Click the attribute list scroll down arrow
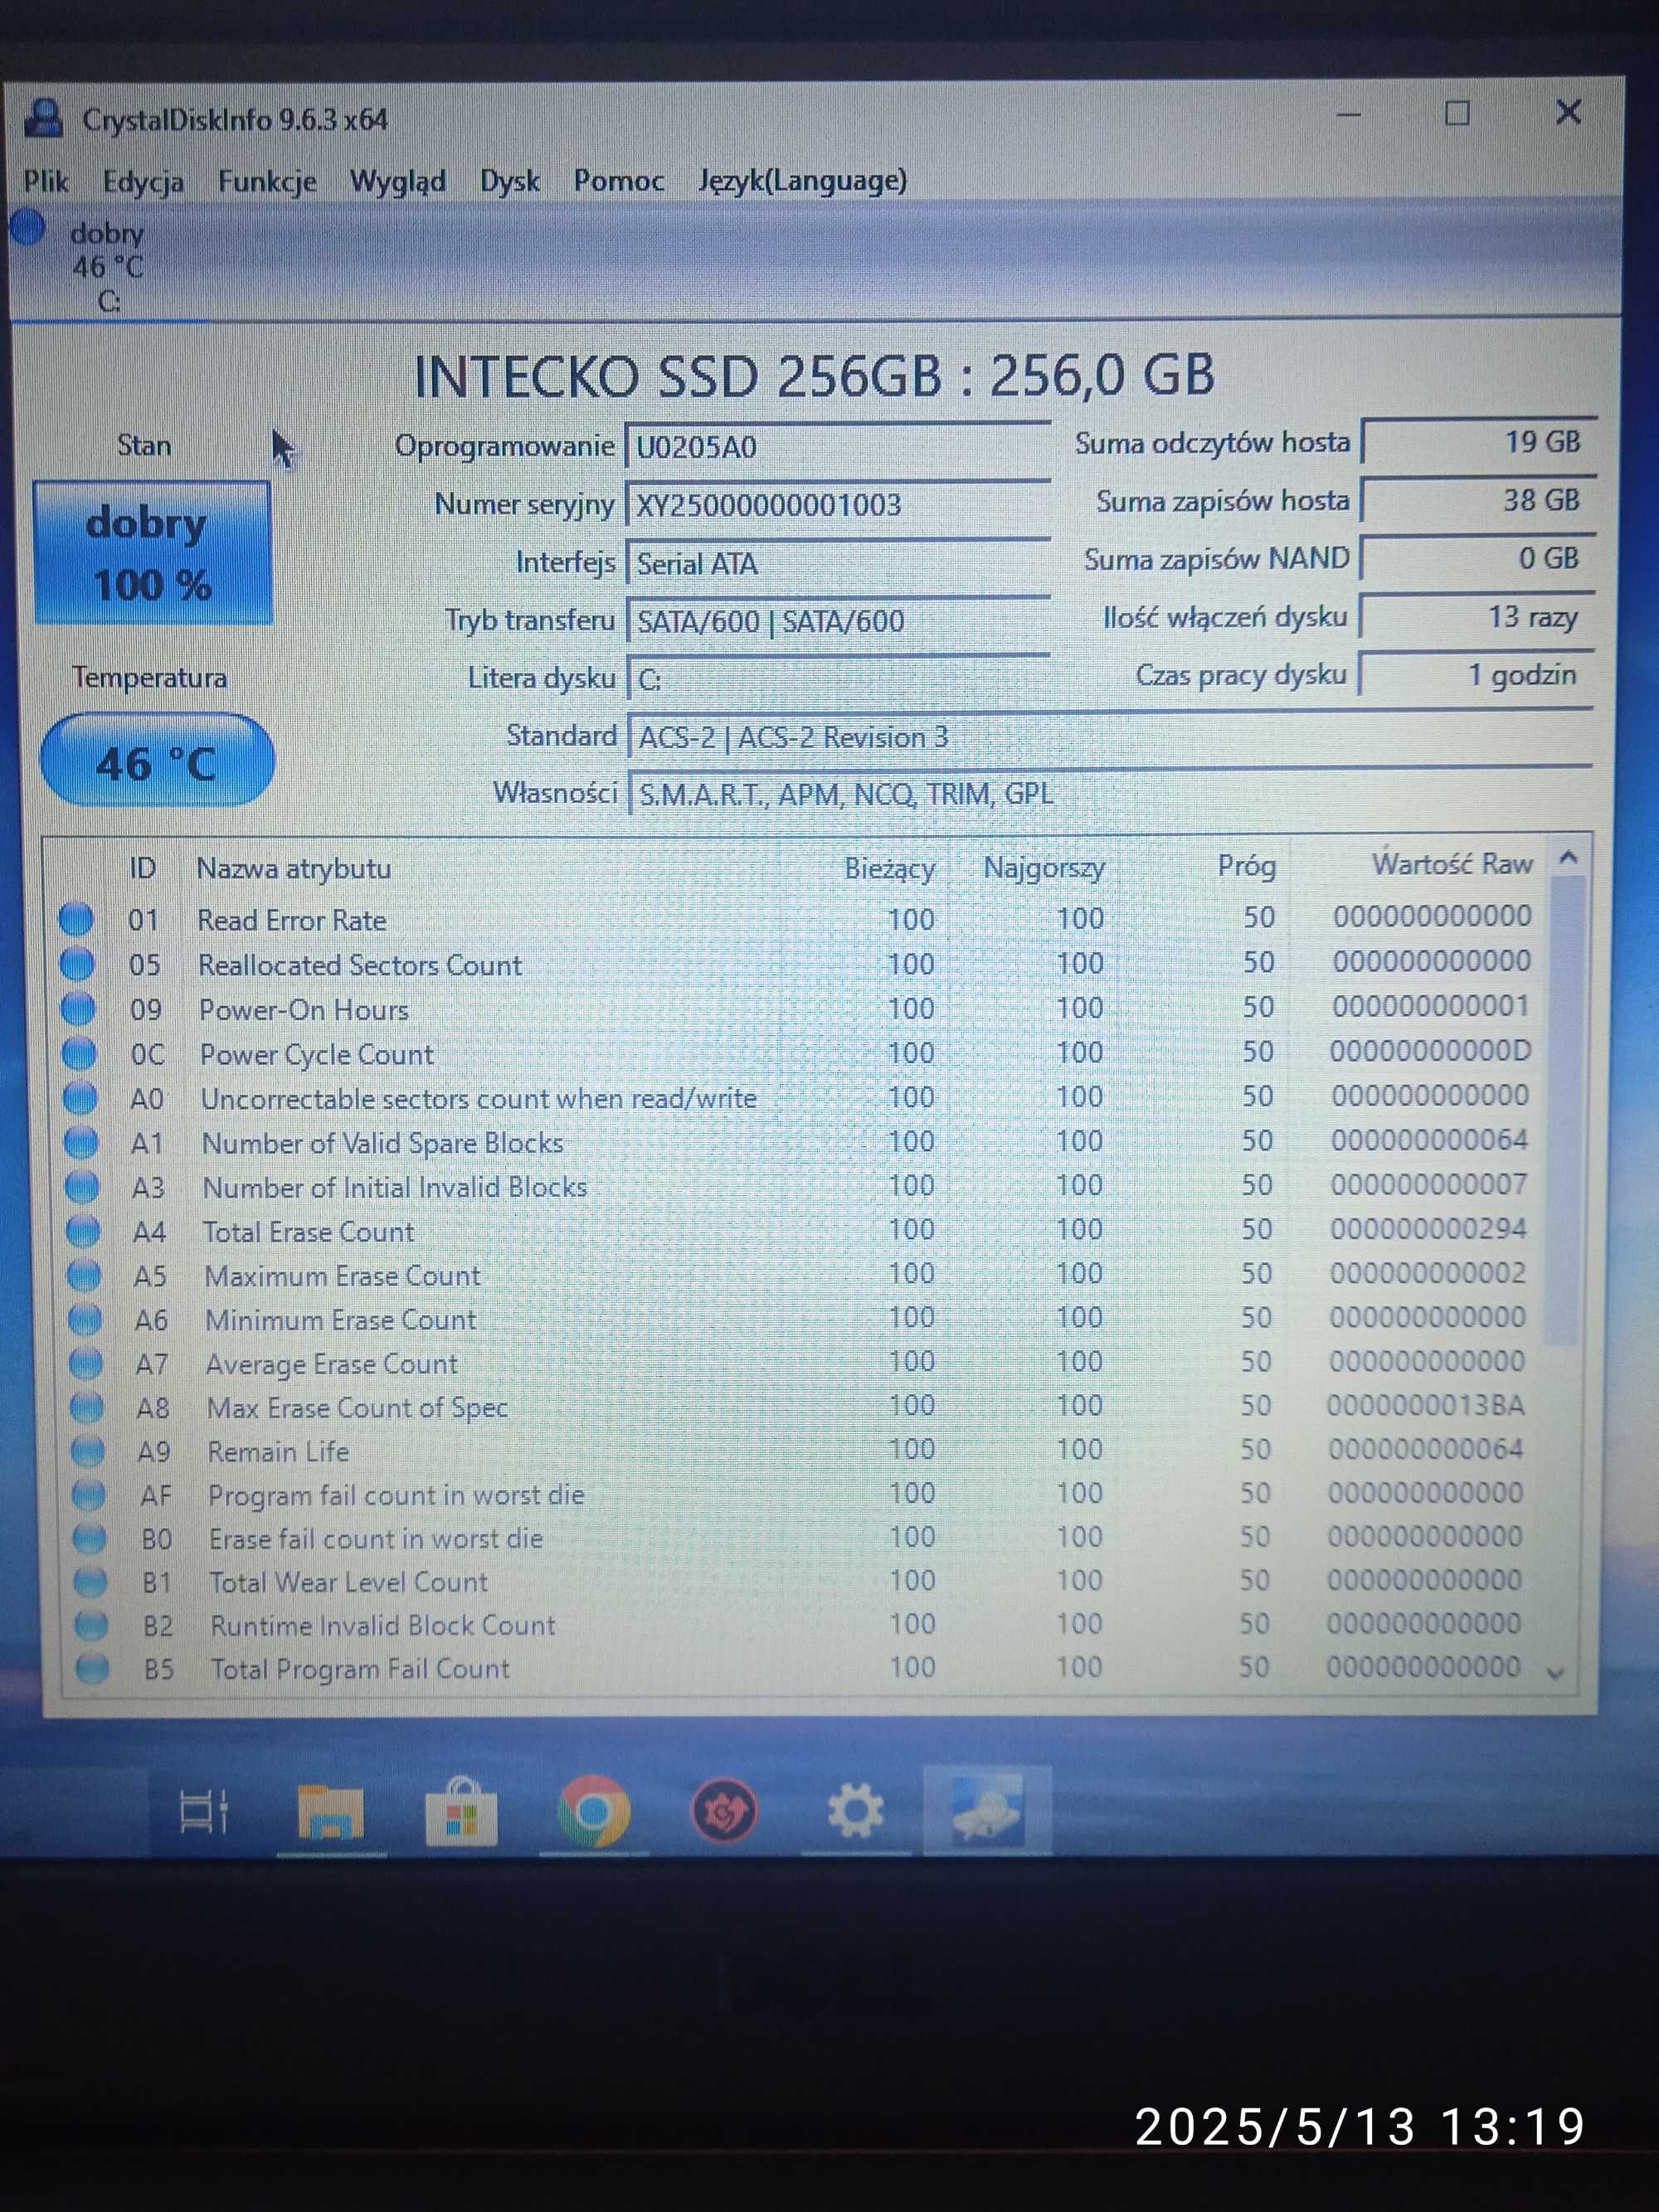Viewport: 1659px width, 2212px height. point(1556,1673)
